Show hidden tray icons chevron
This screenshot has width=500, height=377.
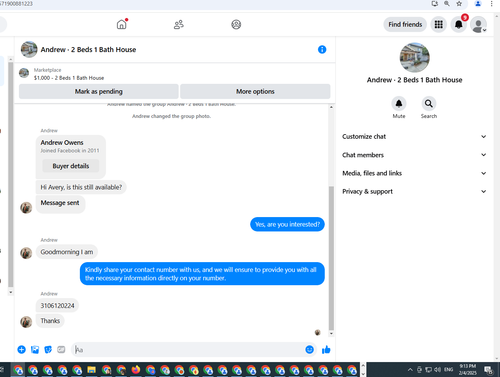coord(410,369)
